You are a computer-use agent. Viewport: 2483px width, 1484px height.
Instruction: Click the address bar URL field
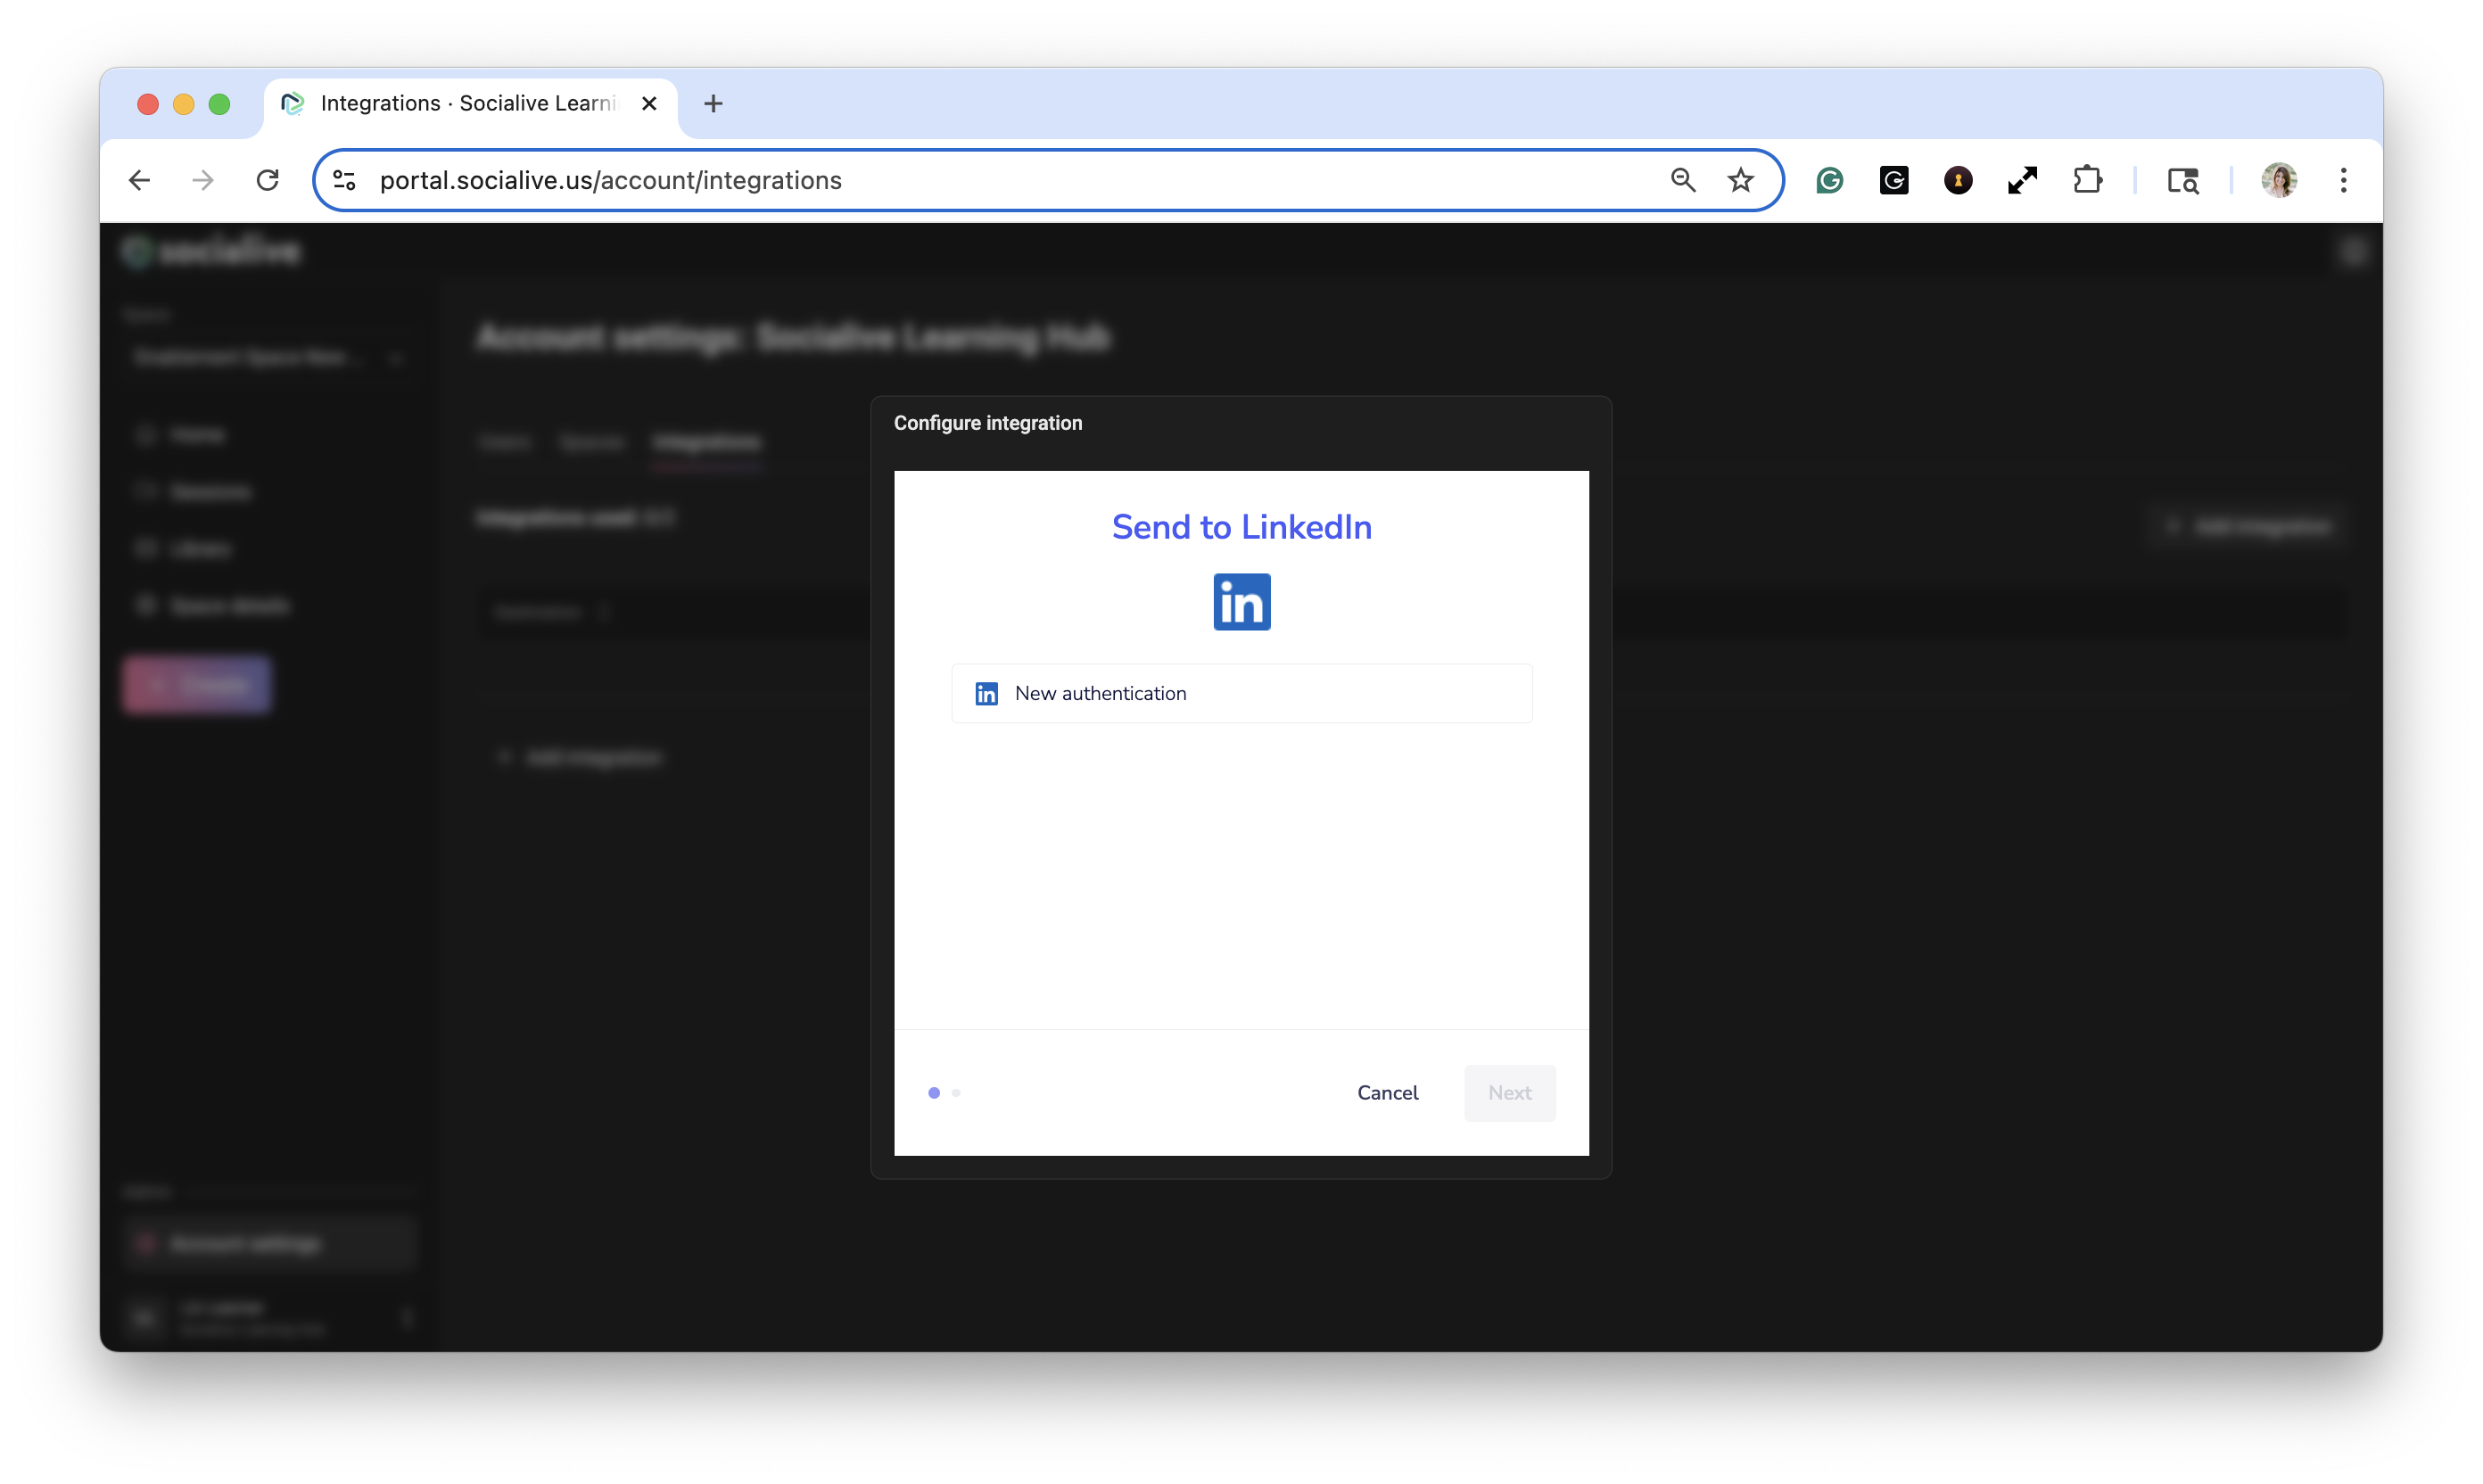click(x=1000, y=180)
